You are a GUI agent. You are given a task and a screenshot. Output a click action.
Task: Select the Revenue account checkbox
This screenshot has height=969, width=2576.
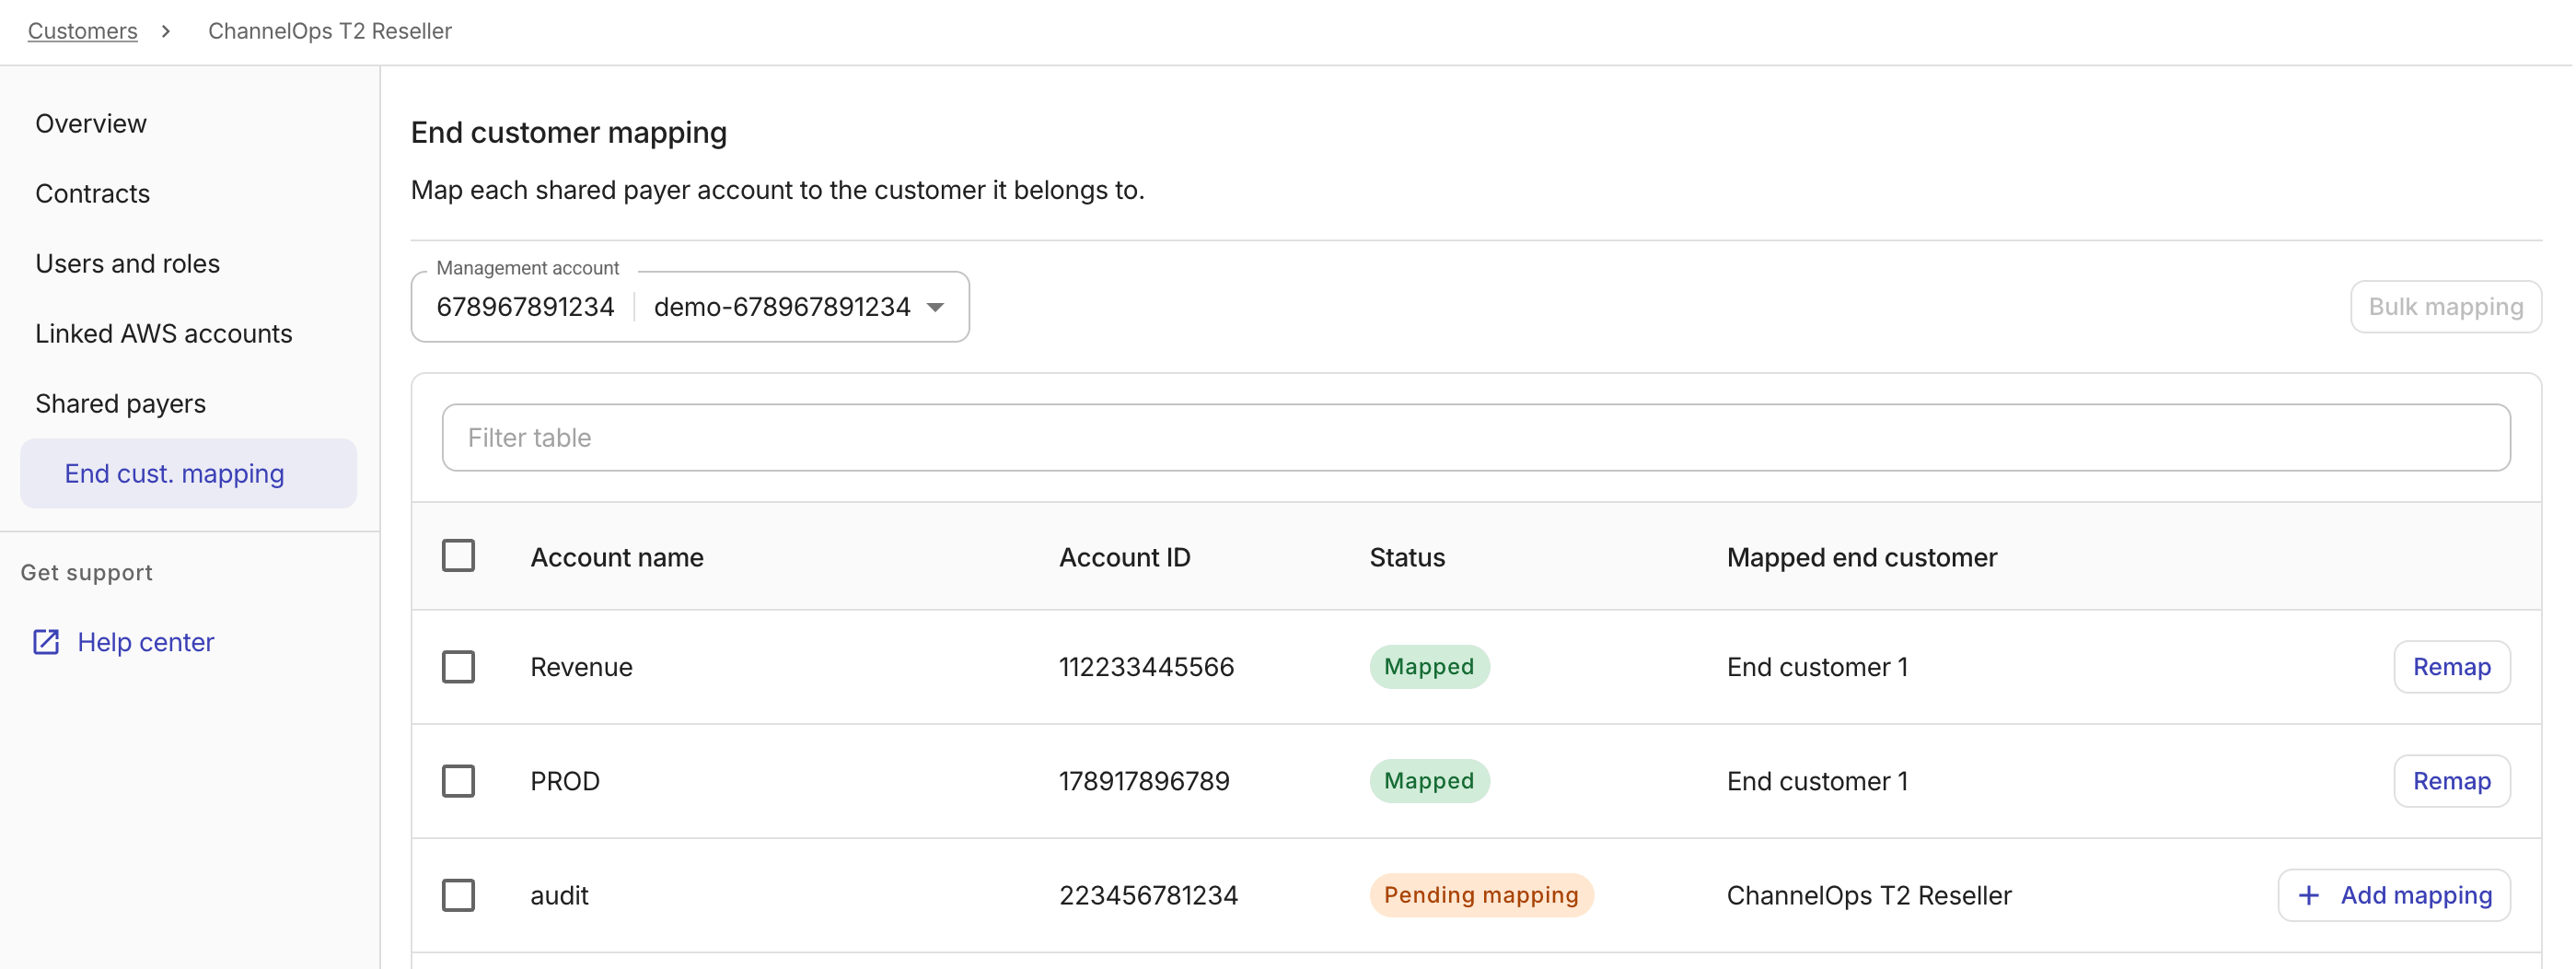pos(459,667)
